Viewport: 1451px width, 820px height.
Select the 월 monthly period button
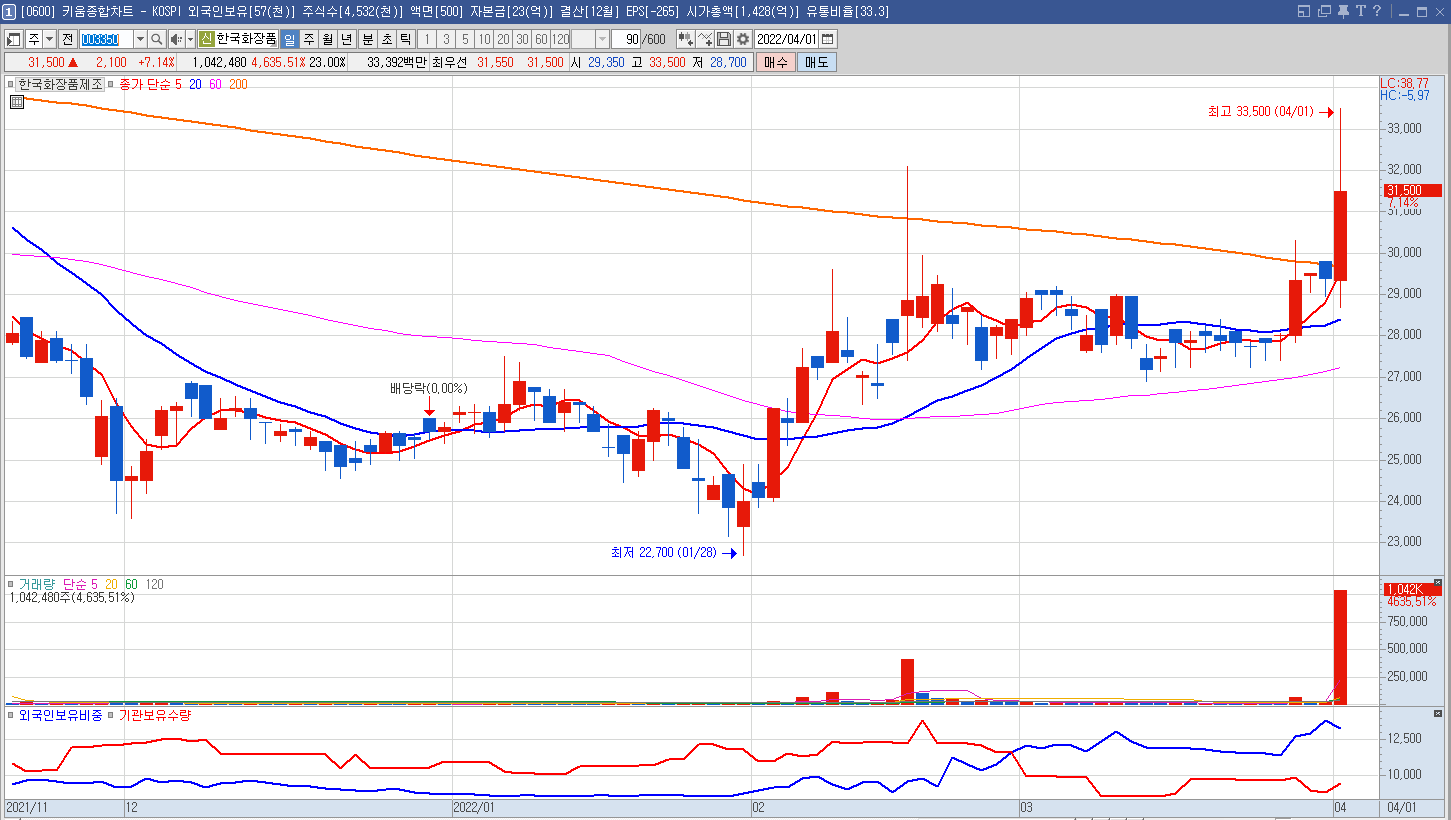click(327, 39)
